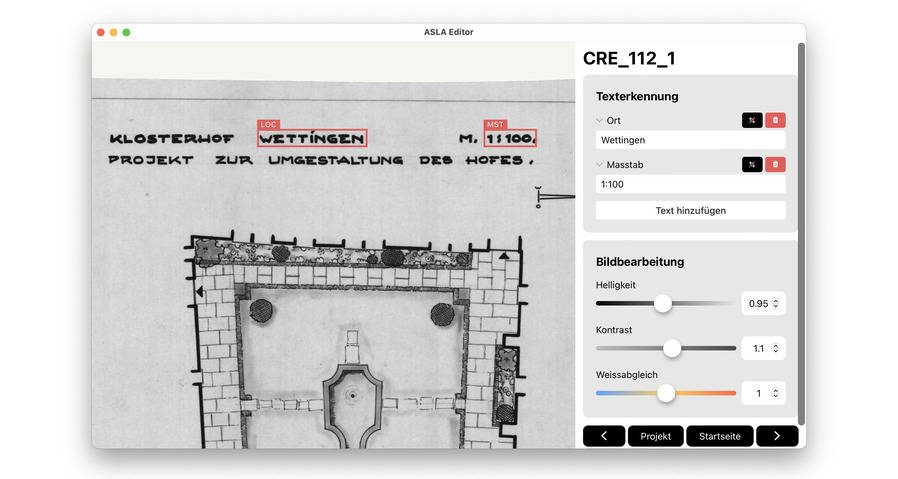Image resolution: width=898 pixels, height=479 pixels.
Task: Click the Helligkeit value stepper arrows
Action: click(x=776, y=303)
